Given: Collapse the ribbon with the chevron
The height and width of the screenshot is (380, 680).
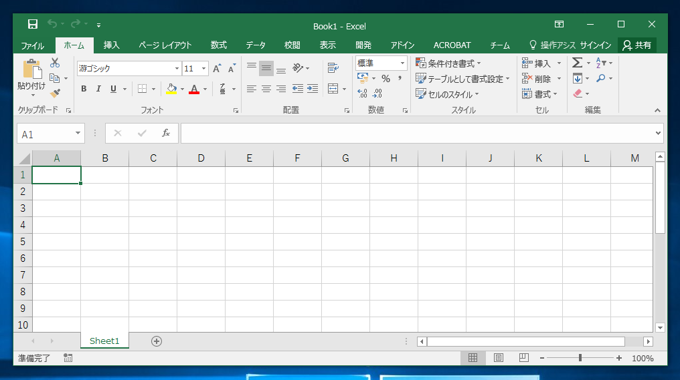Looking at the screenshot, I should (657, 111).
